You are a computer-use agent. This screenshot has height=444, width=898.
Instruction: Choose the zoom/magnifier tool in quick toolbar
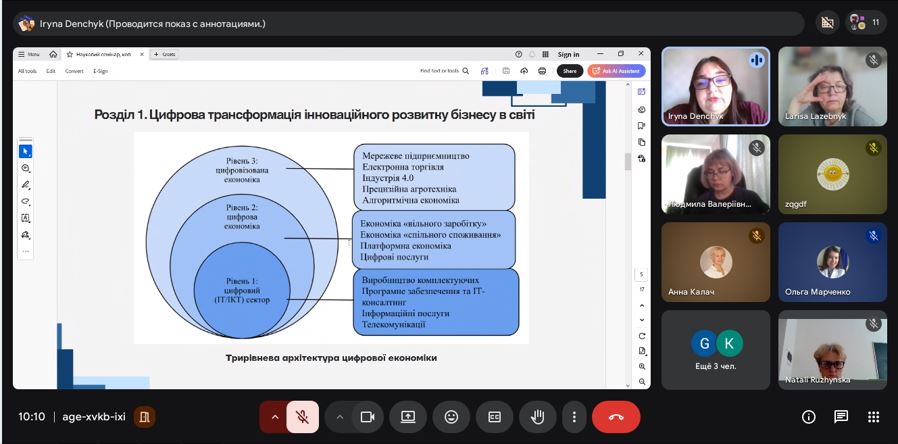[x=25, y=168]
